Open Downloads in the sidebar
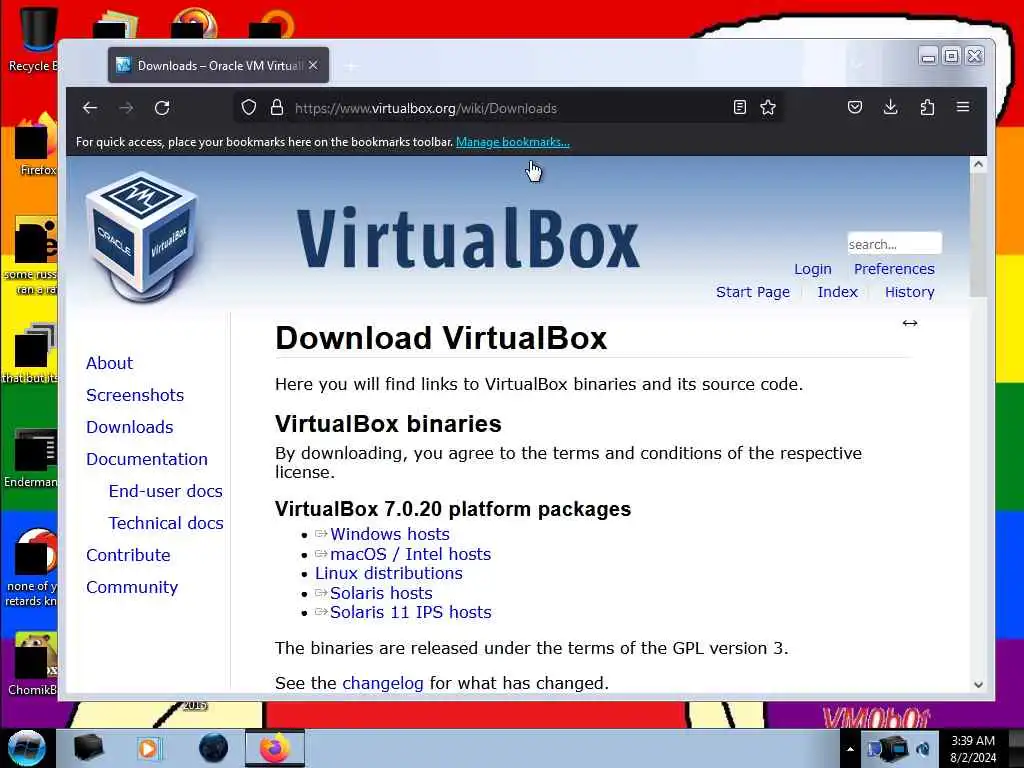 coord(129,427)
